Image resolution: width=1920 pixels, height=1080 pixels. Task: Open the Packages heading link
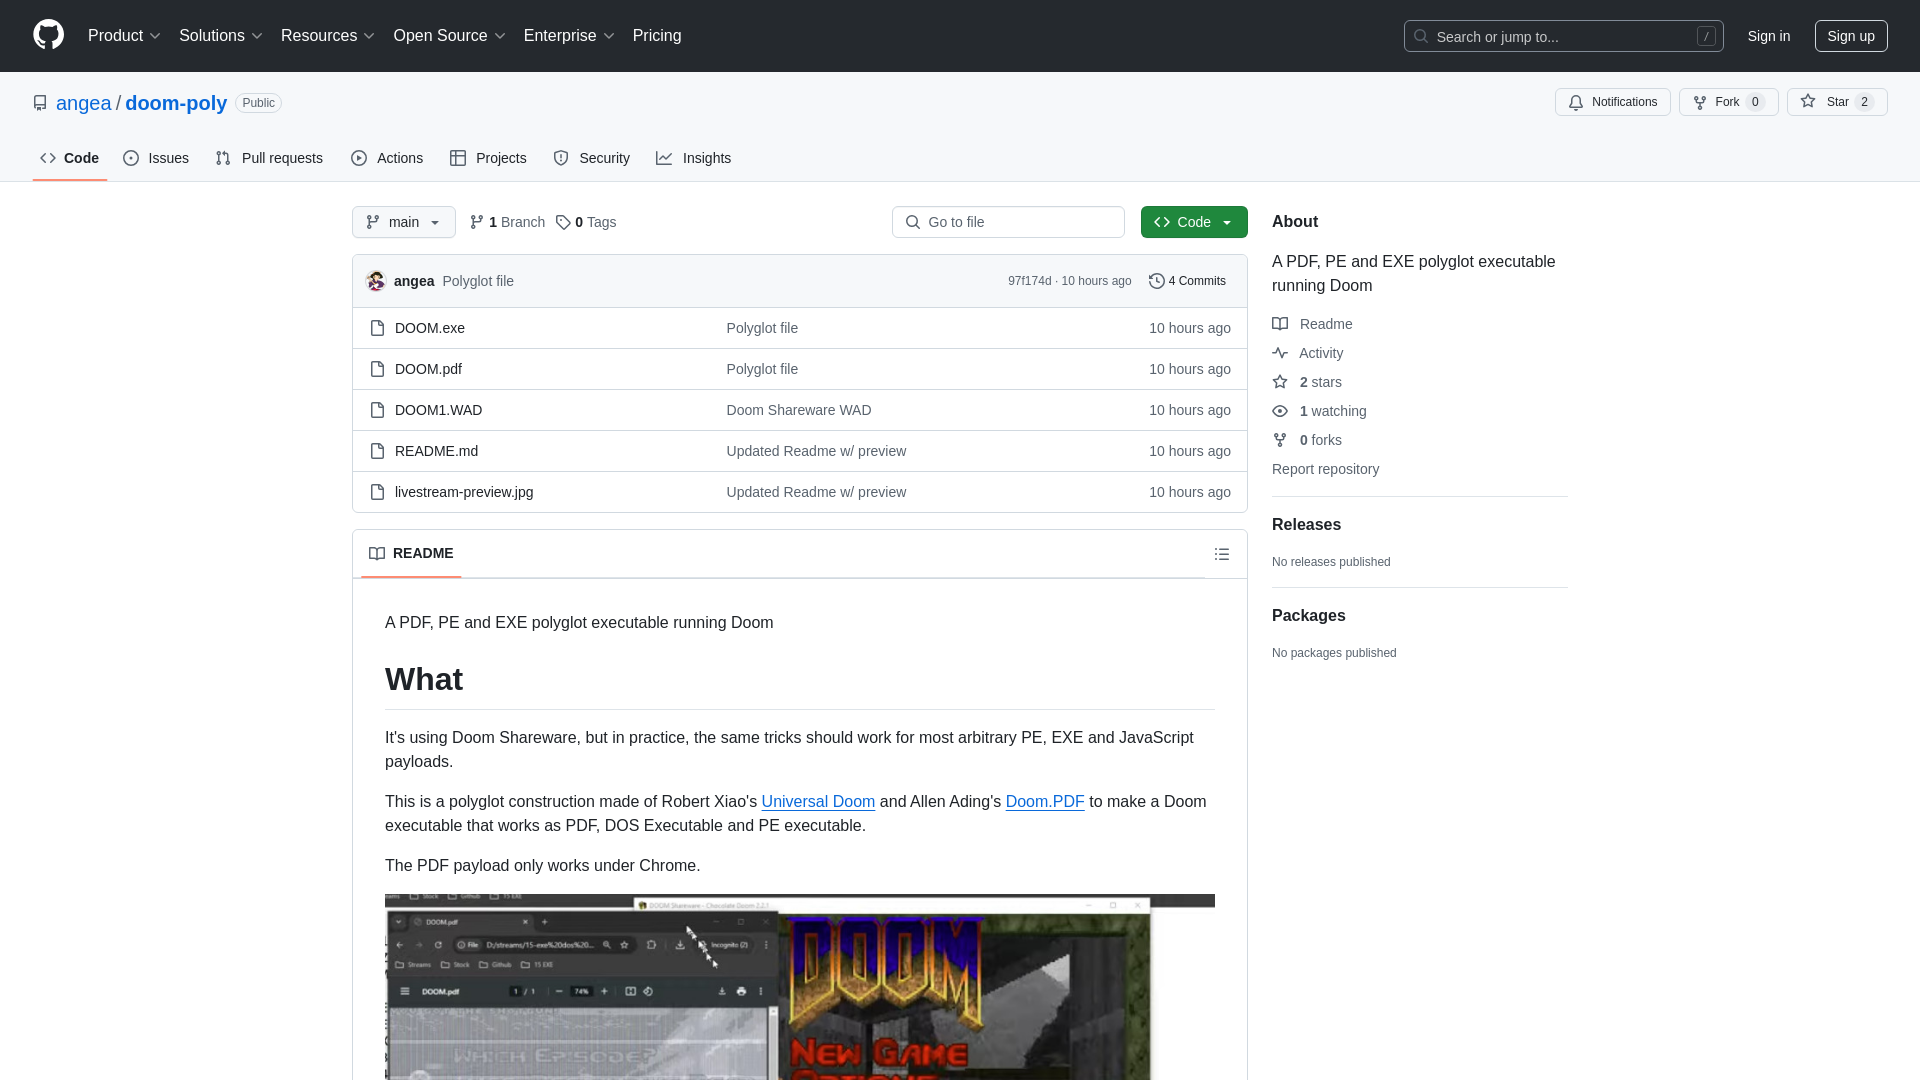(1308, 616)
